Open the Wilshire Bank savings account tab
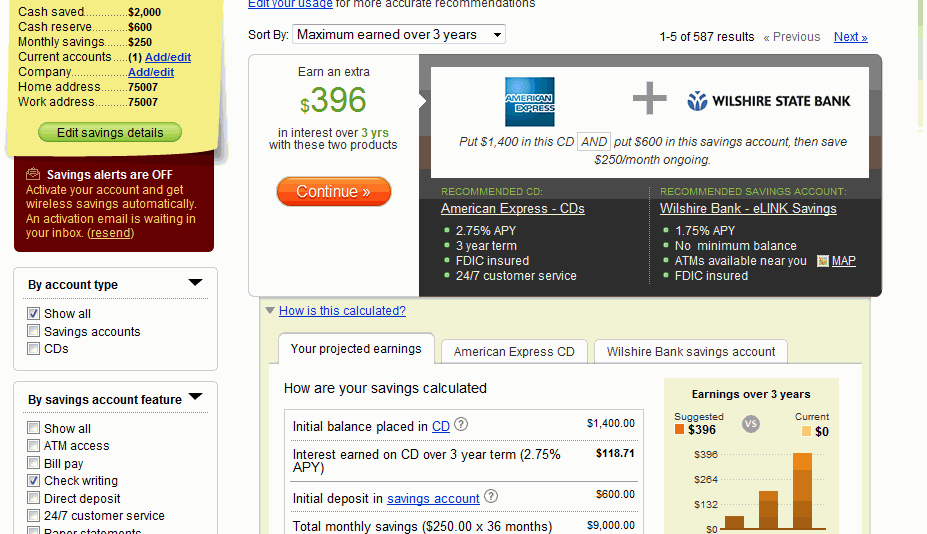The width and height of the screenshot is (927, 534). (691, 351)
